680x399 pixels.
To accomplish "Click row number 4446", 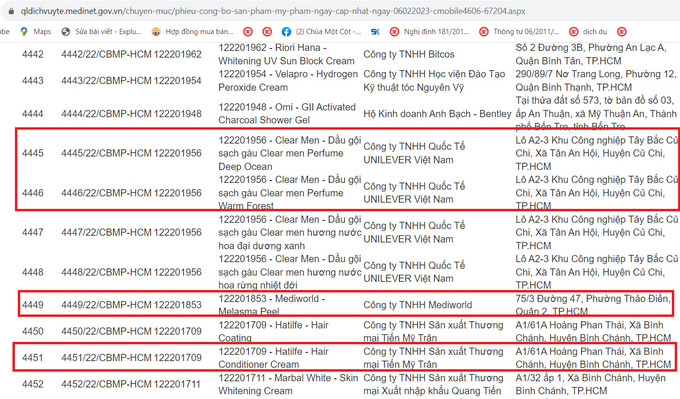I will [x=33, y=193].
